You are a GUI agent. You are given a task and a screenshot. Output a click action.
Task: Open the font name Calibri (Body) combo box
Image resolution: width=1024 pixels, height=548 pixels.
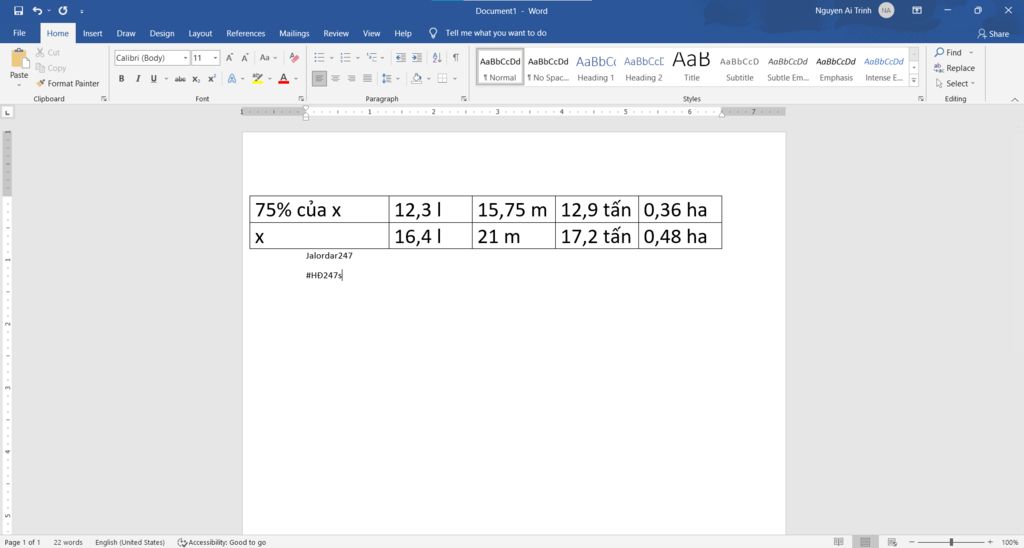tap(152, 58)
